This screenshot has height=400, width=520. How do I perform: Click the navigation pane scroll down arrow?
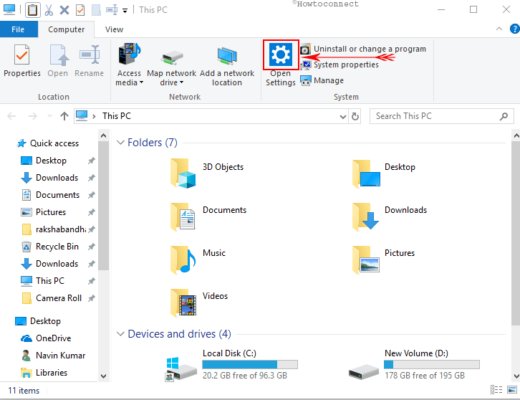tap(103, 376)
